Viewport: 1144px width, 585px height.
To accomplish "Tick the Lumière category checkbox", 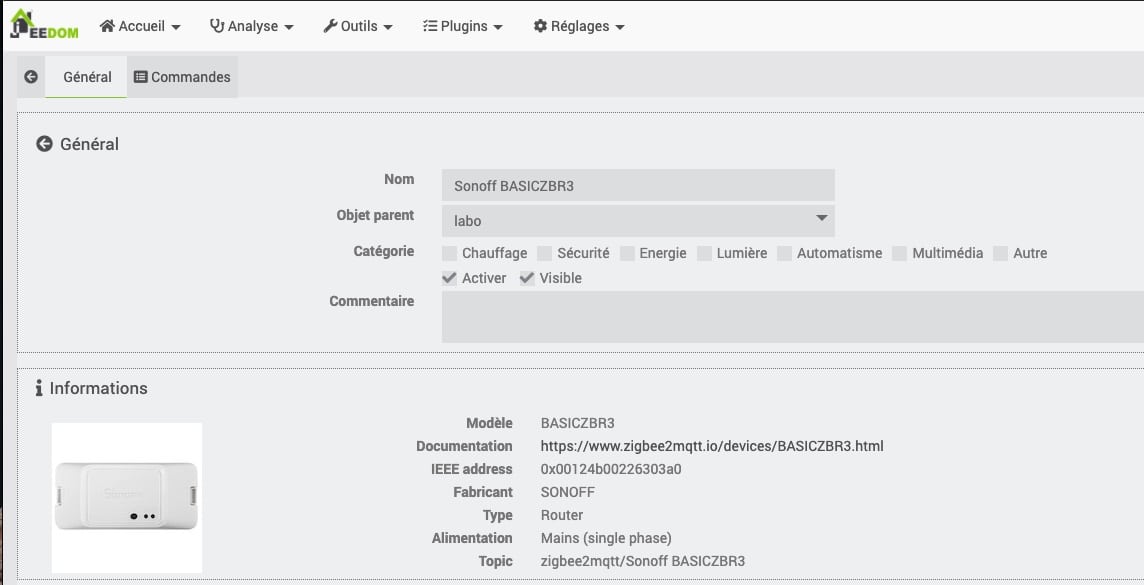I will (x=705, y=253).
